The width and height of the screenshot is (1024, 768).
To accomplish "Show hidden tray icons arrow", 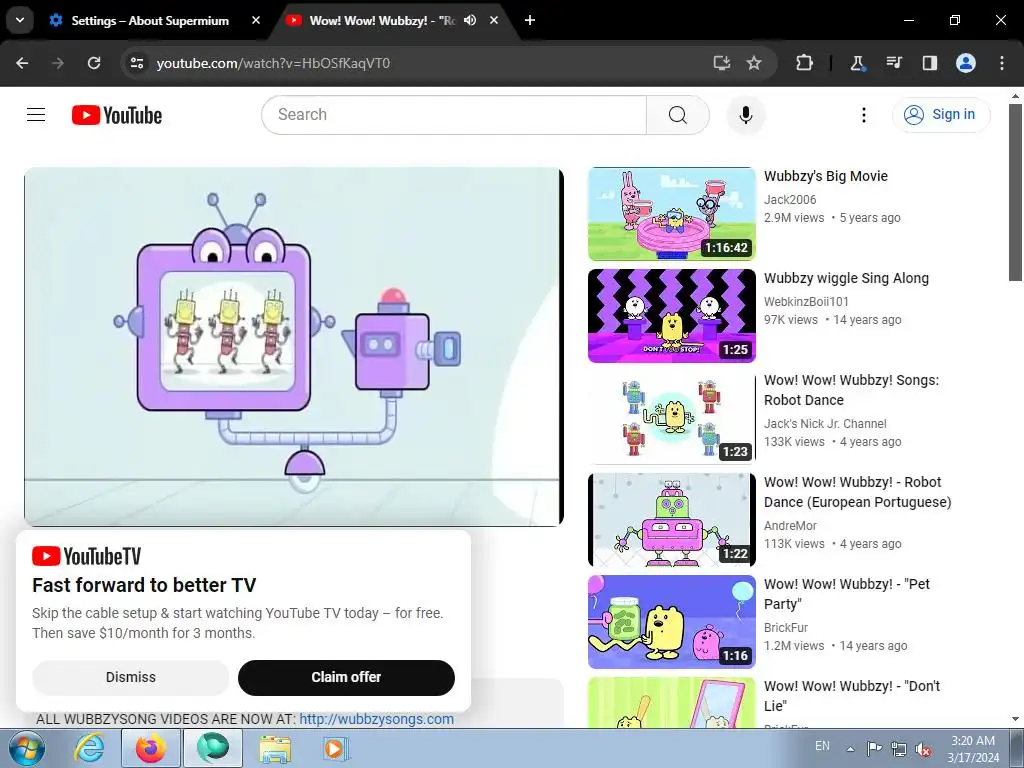I will (850, 748).
